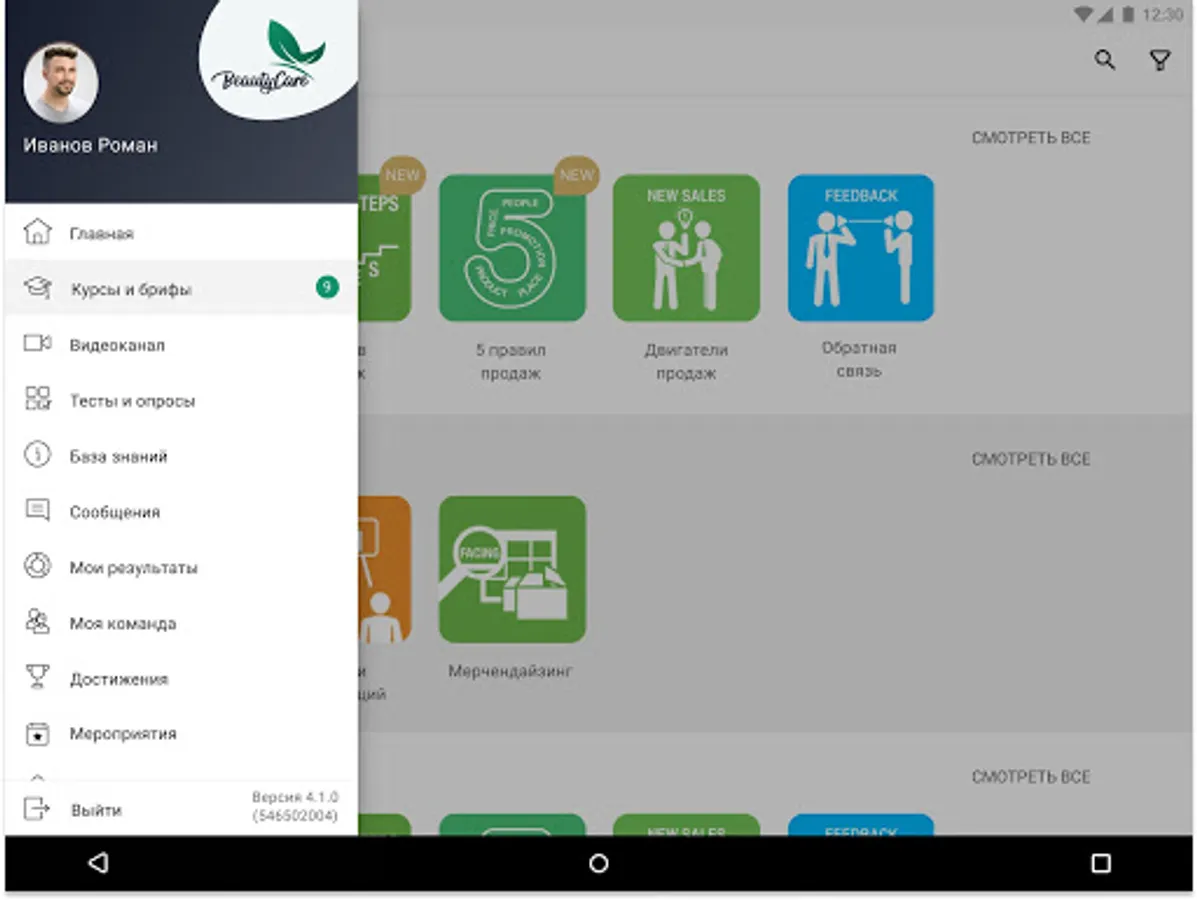Open Достижения menu item
Viewport: 1197px width, 900px height.
181,678
